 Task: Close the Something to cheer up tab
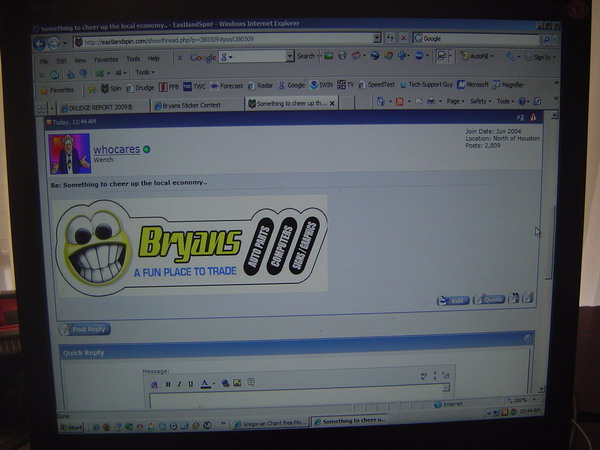click(x=332, y=103)
